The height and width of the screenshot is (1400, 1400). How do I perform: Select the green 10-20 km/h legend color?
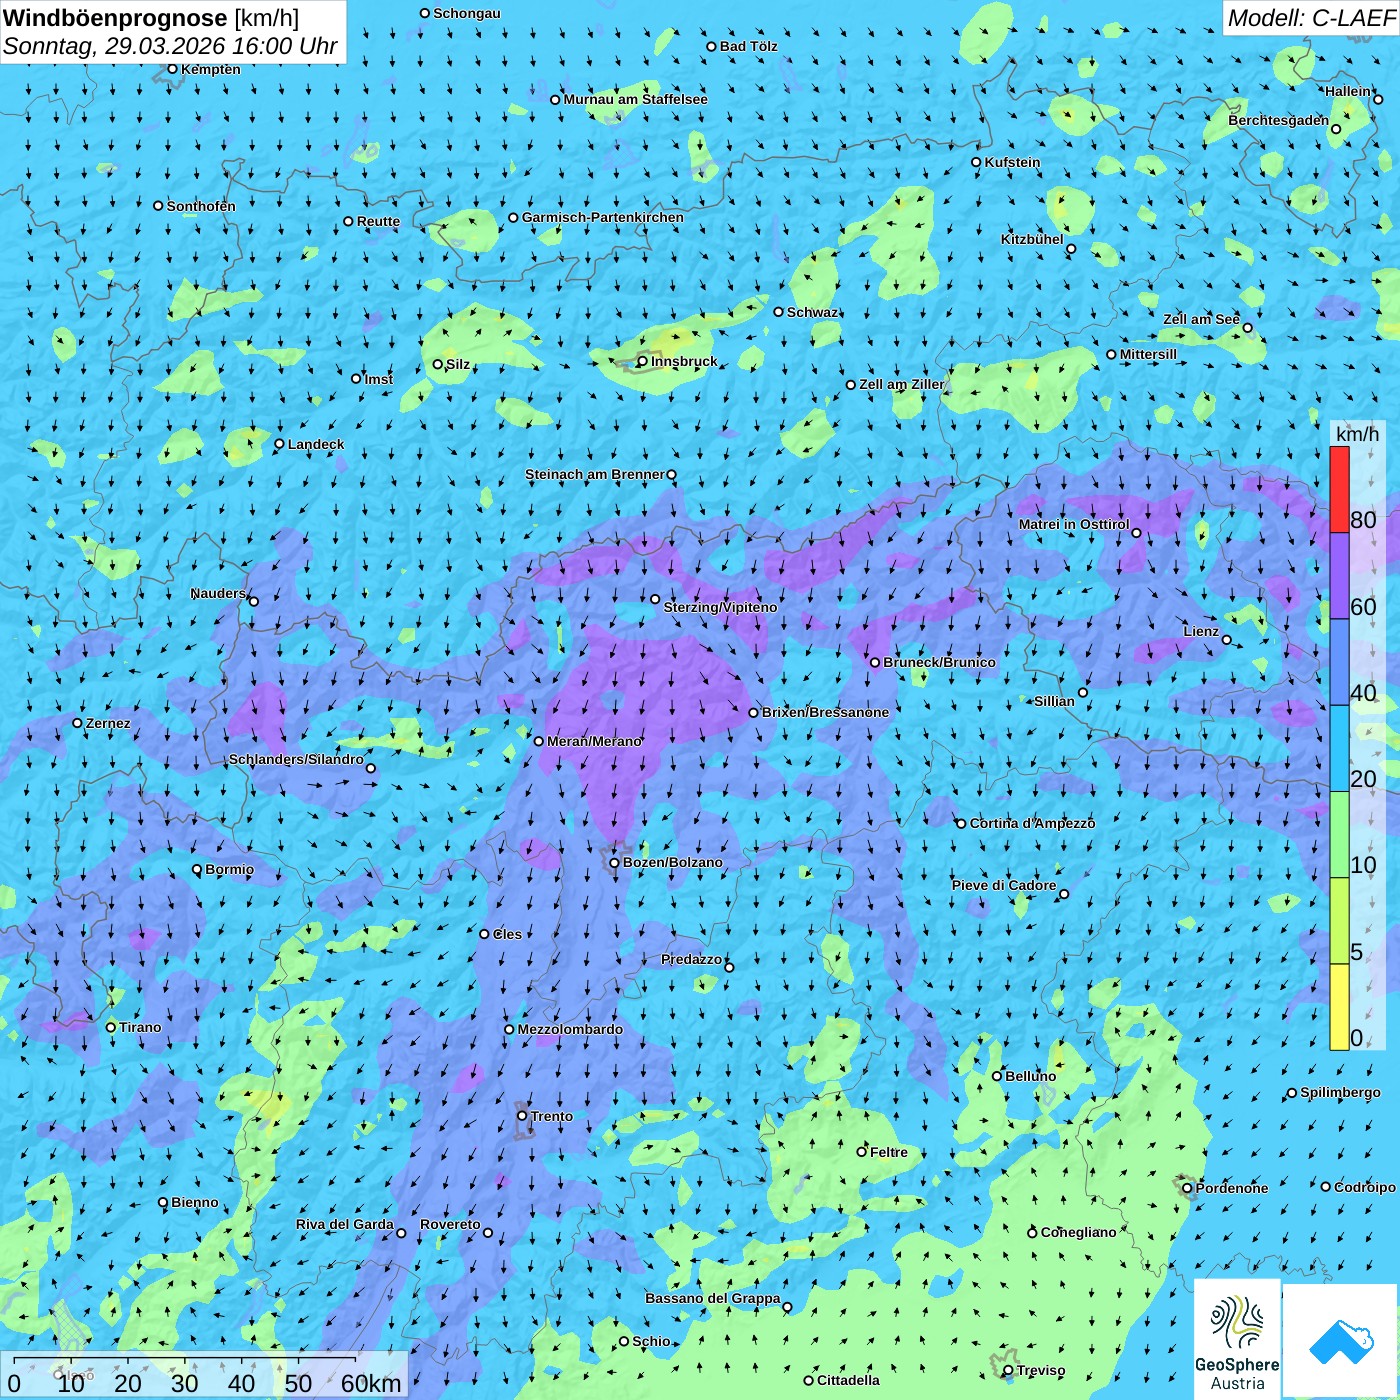1339,835
